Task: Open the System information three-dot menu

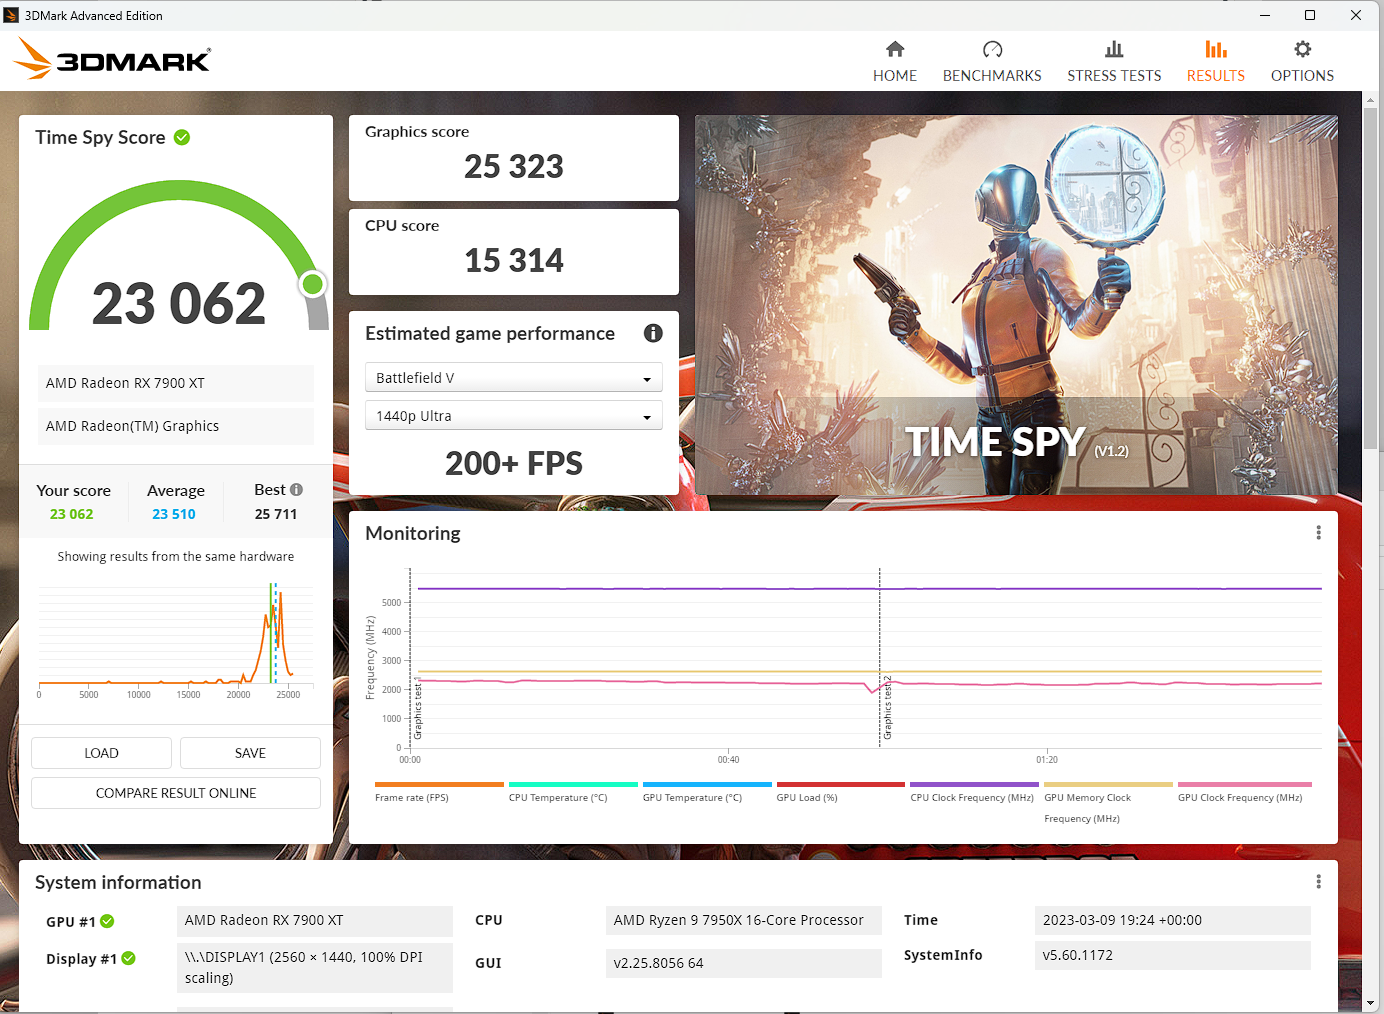Action: click(x=1318, y=882)
